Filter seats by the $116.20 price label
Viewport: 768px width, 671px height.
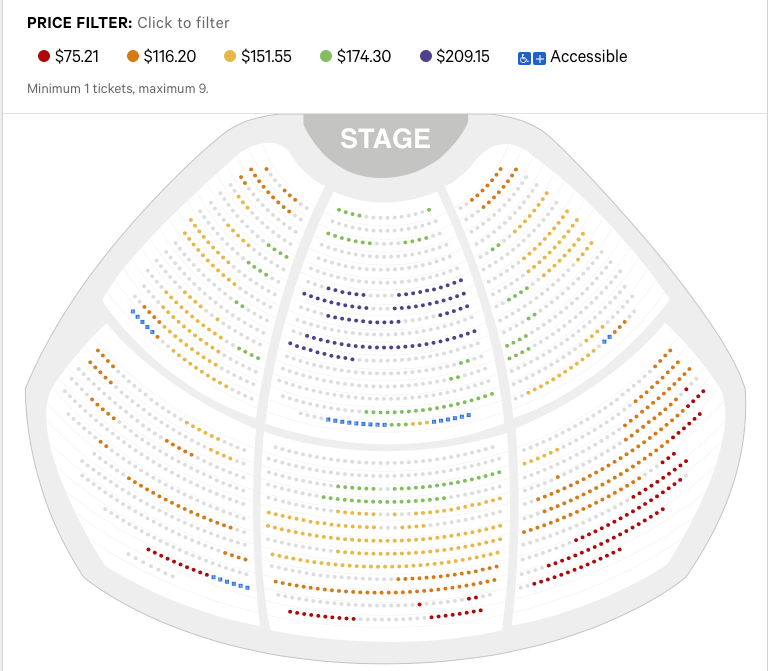pos(171,57)
